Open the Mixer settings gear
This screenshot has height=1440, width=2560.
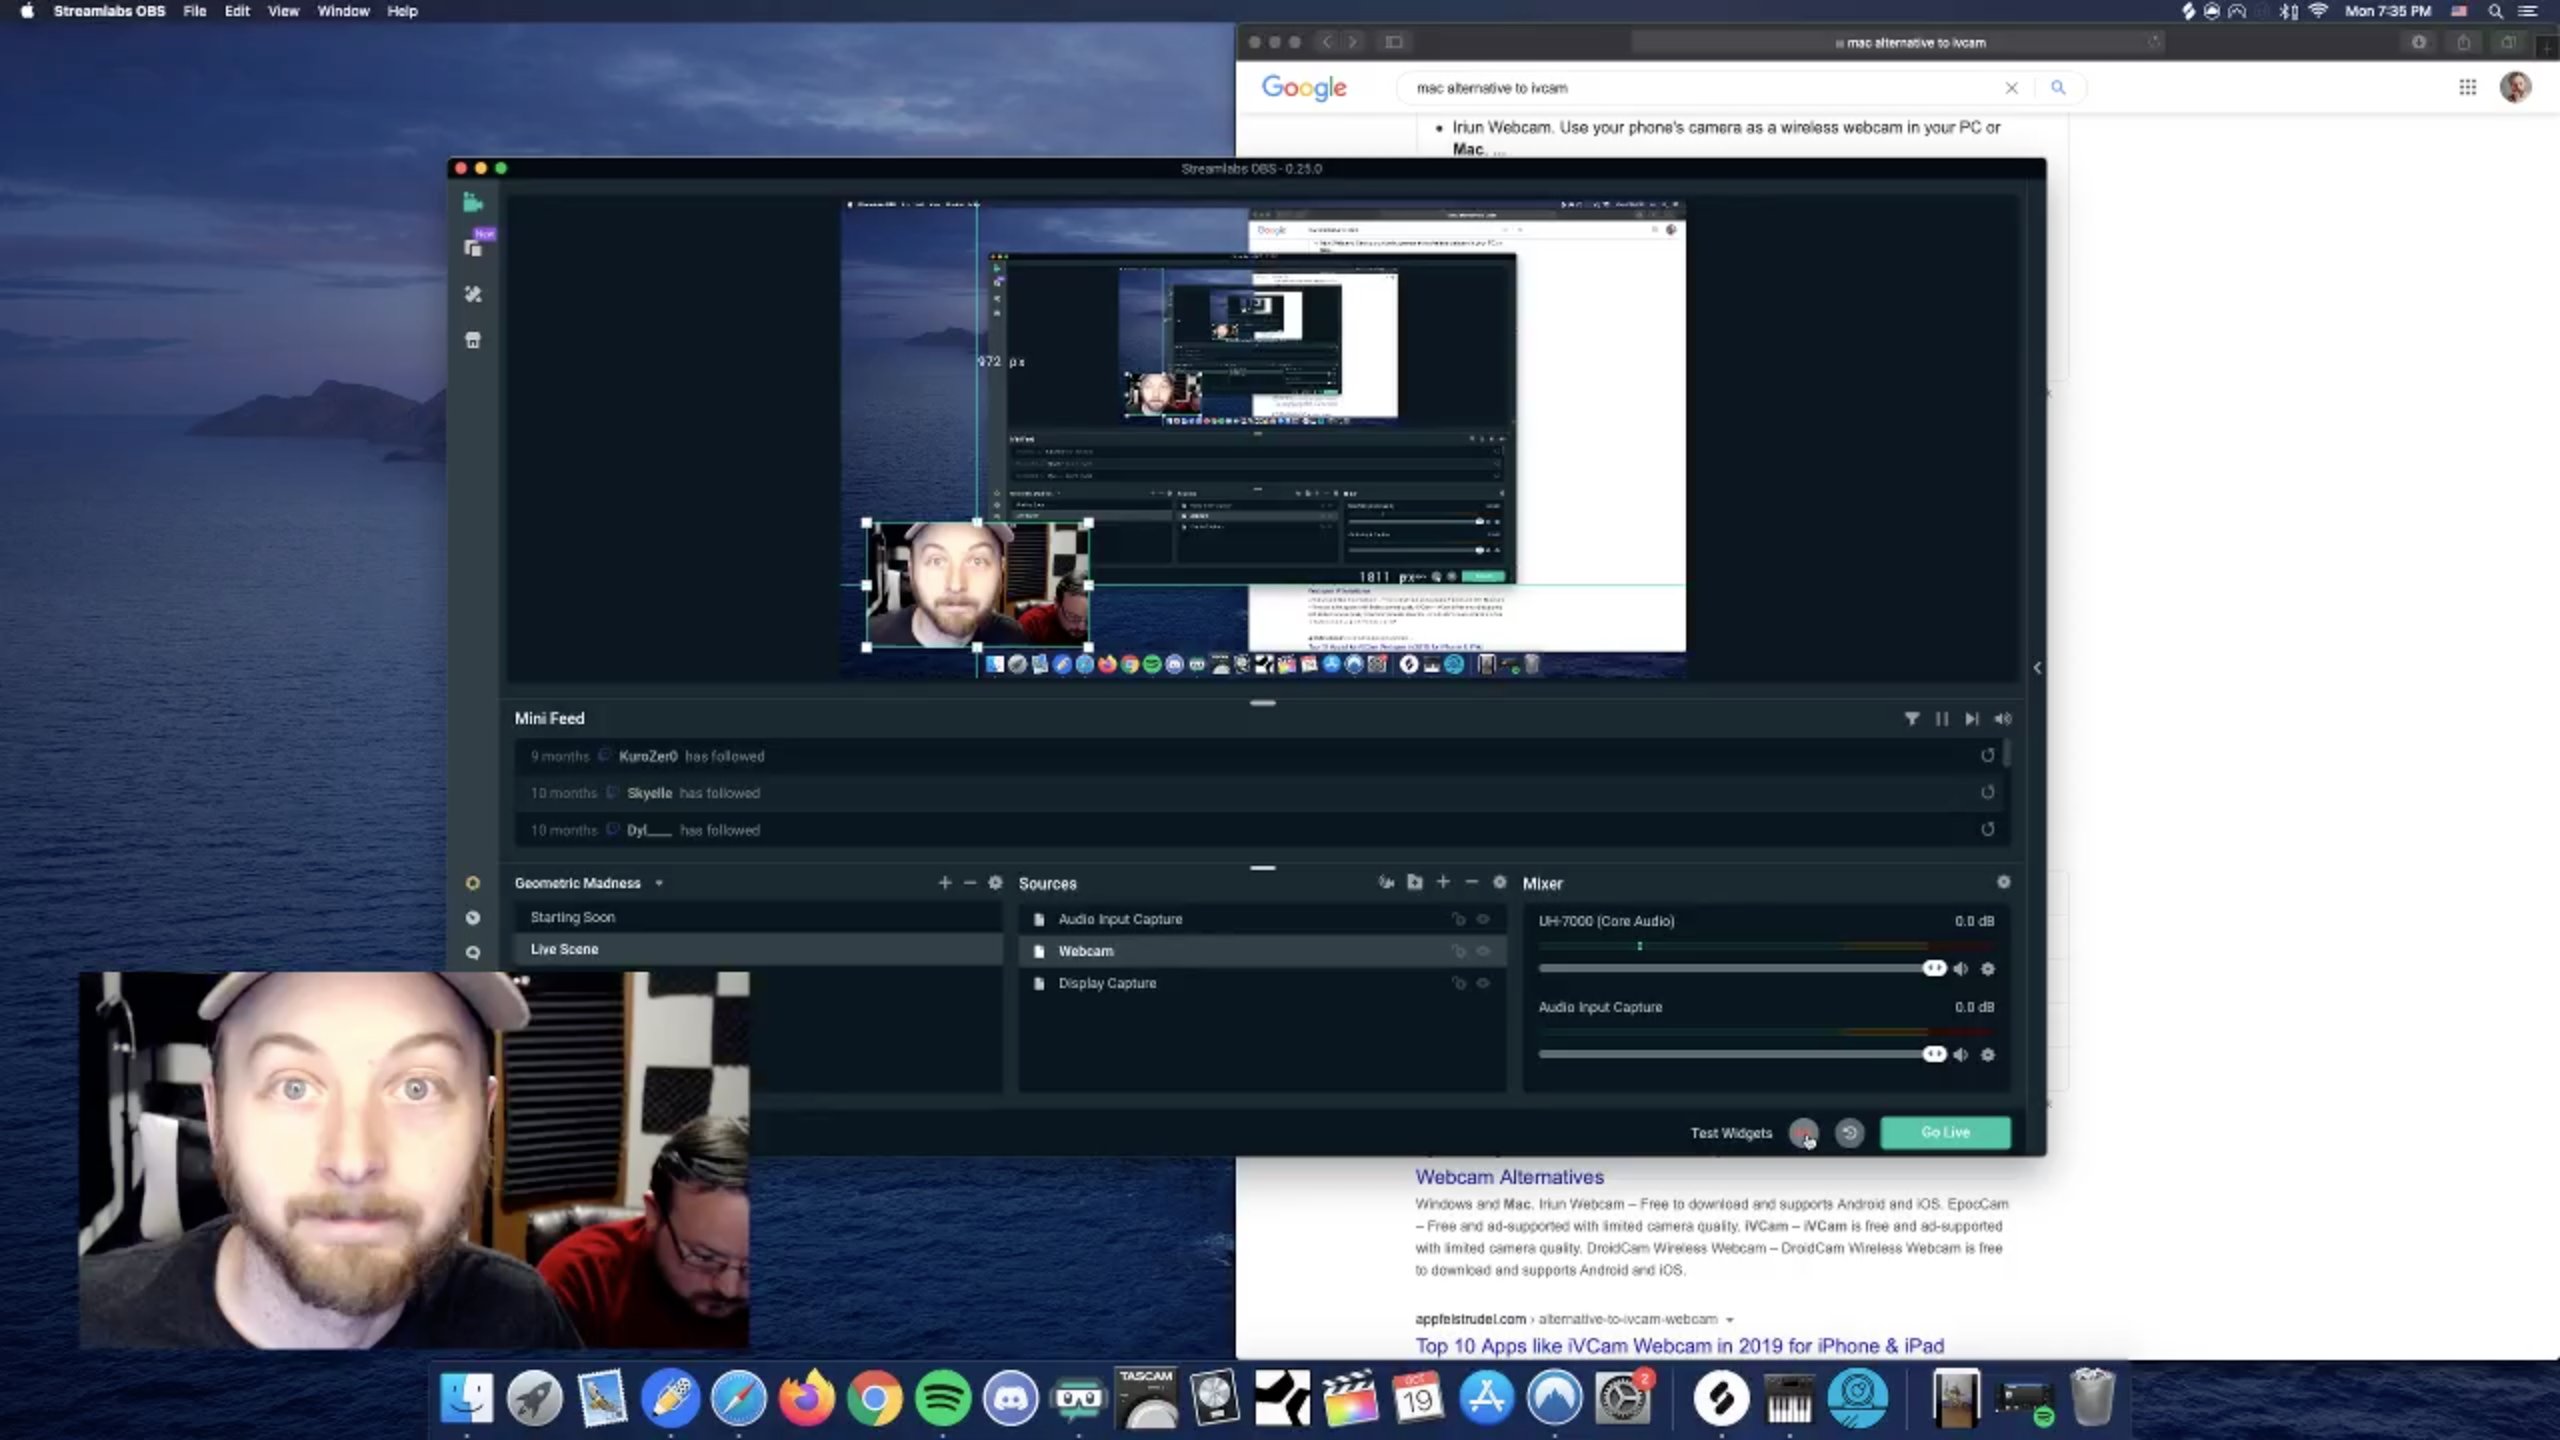[x=2003, y=882]
